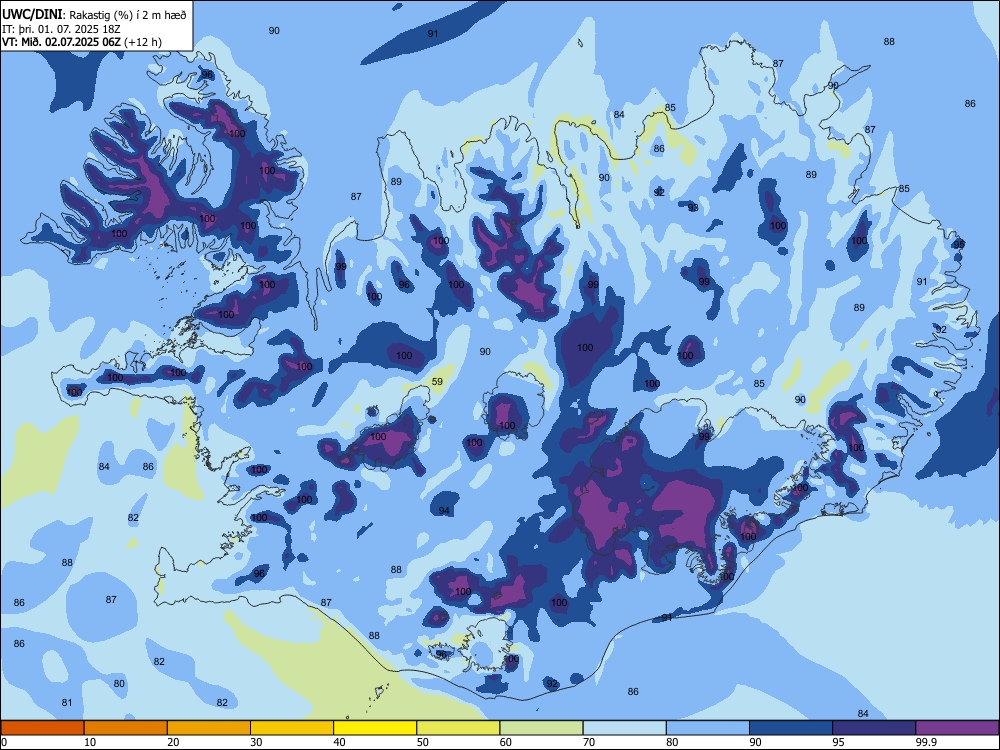Choose the golden 30–40 legend color band
The width and height of the screenshot is (1000, 750).
pos(292,728)
